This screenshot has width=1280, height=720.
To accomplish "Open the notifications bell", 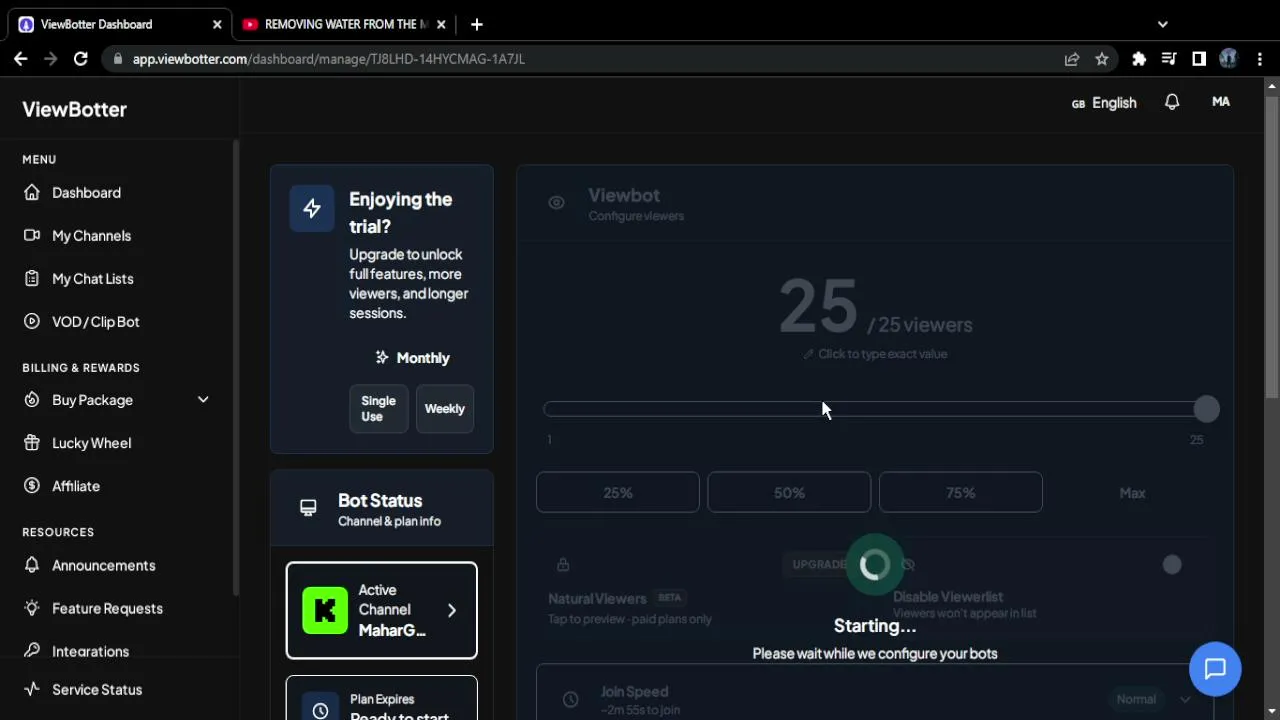I will coord(1172,102).
